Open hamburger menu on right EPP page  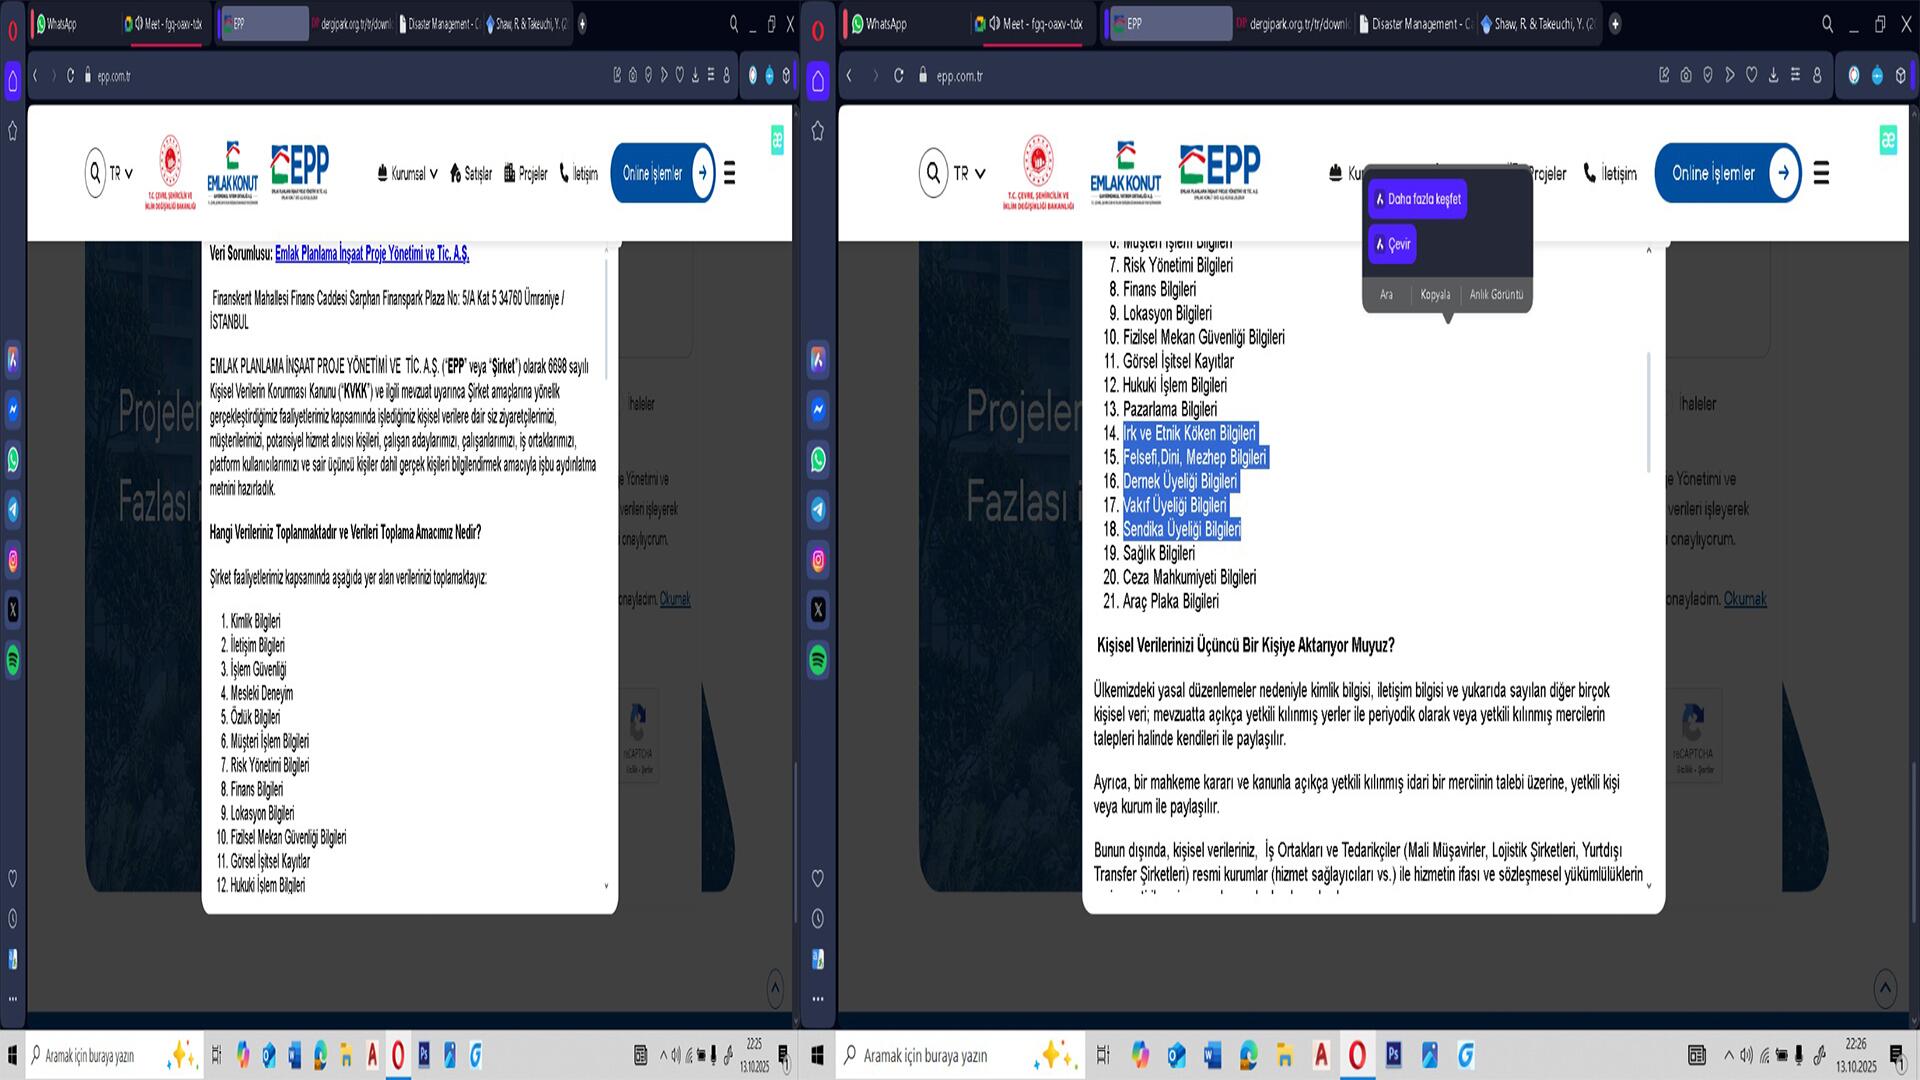(x=1821, y=173)
